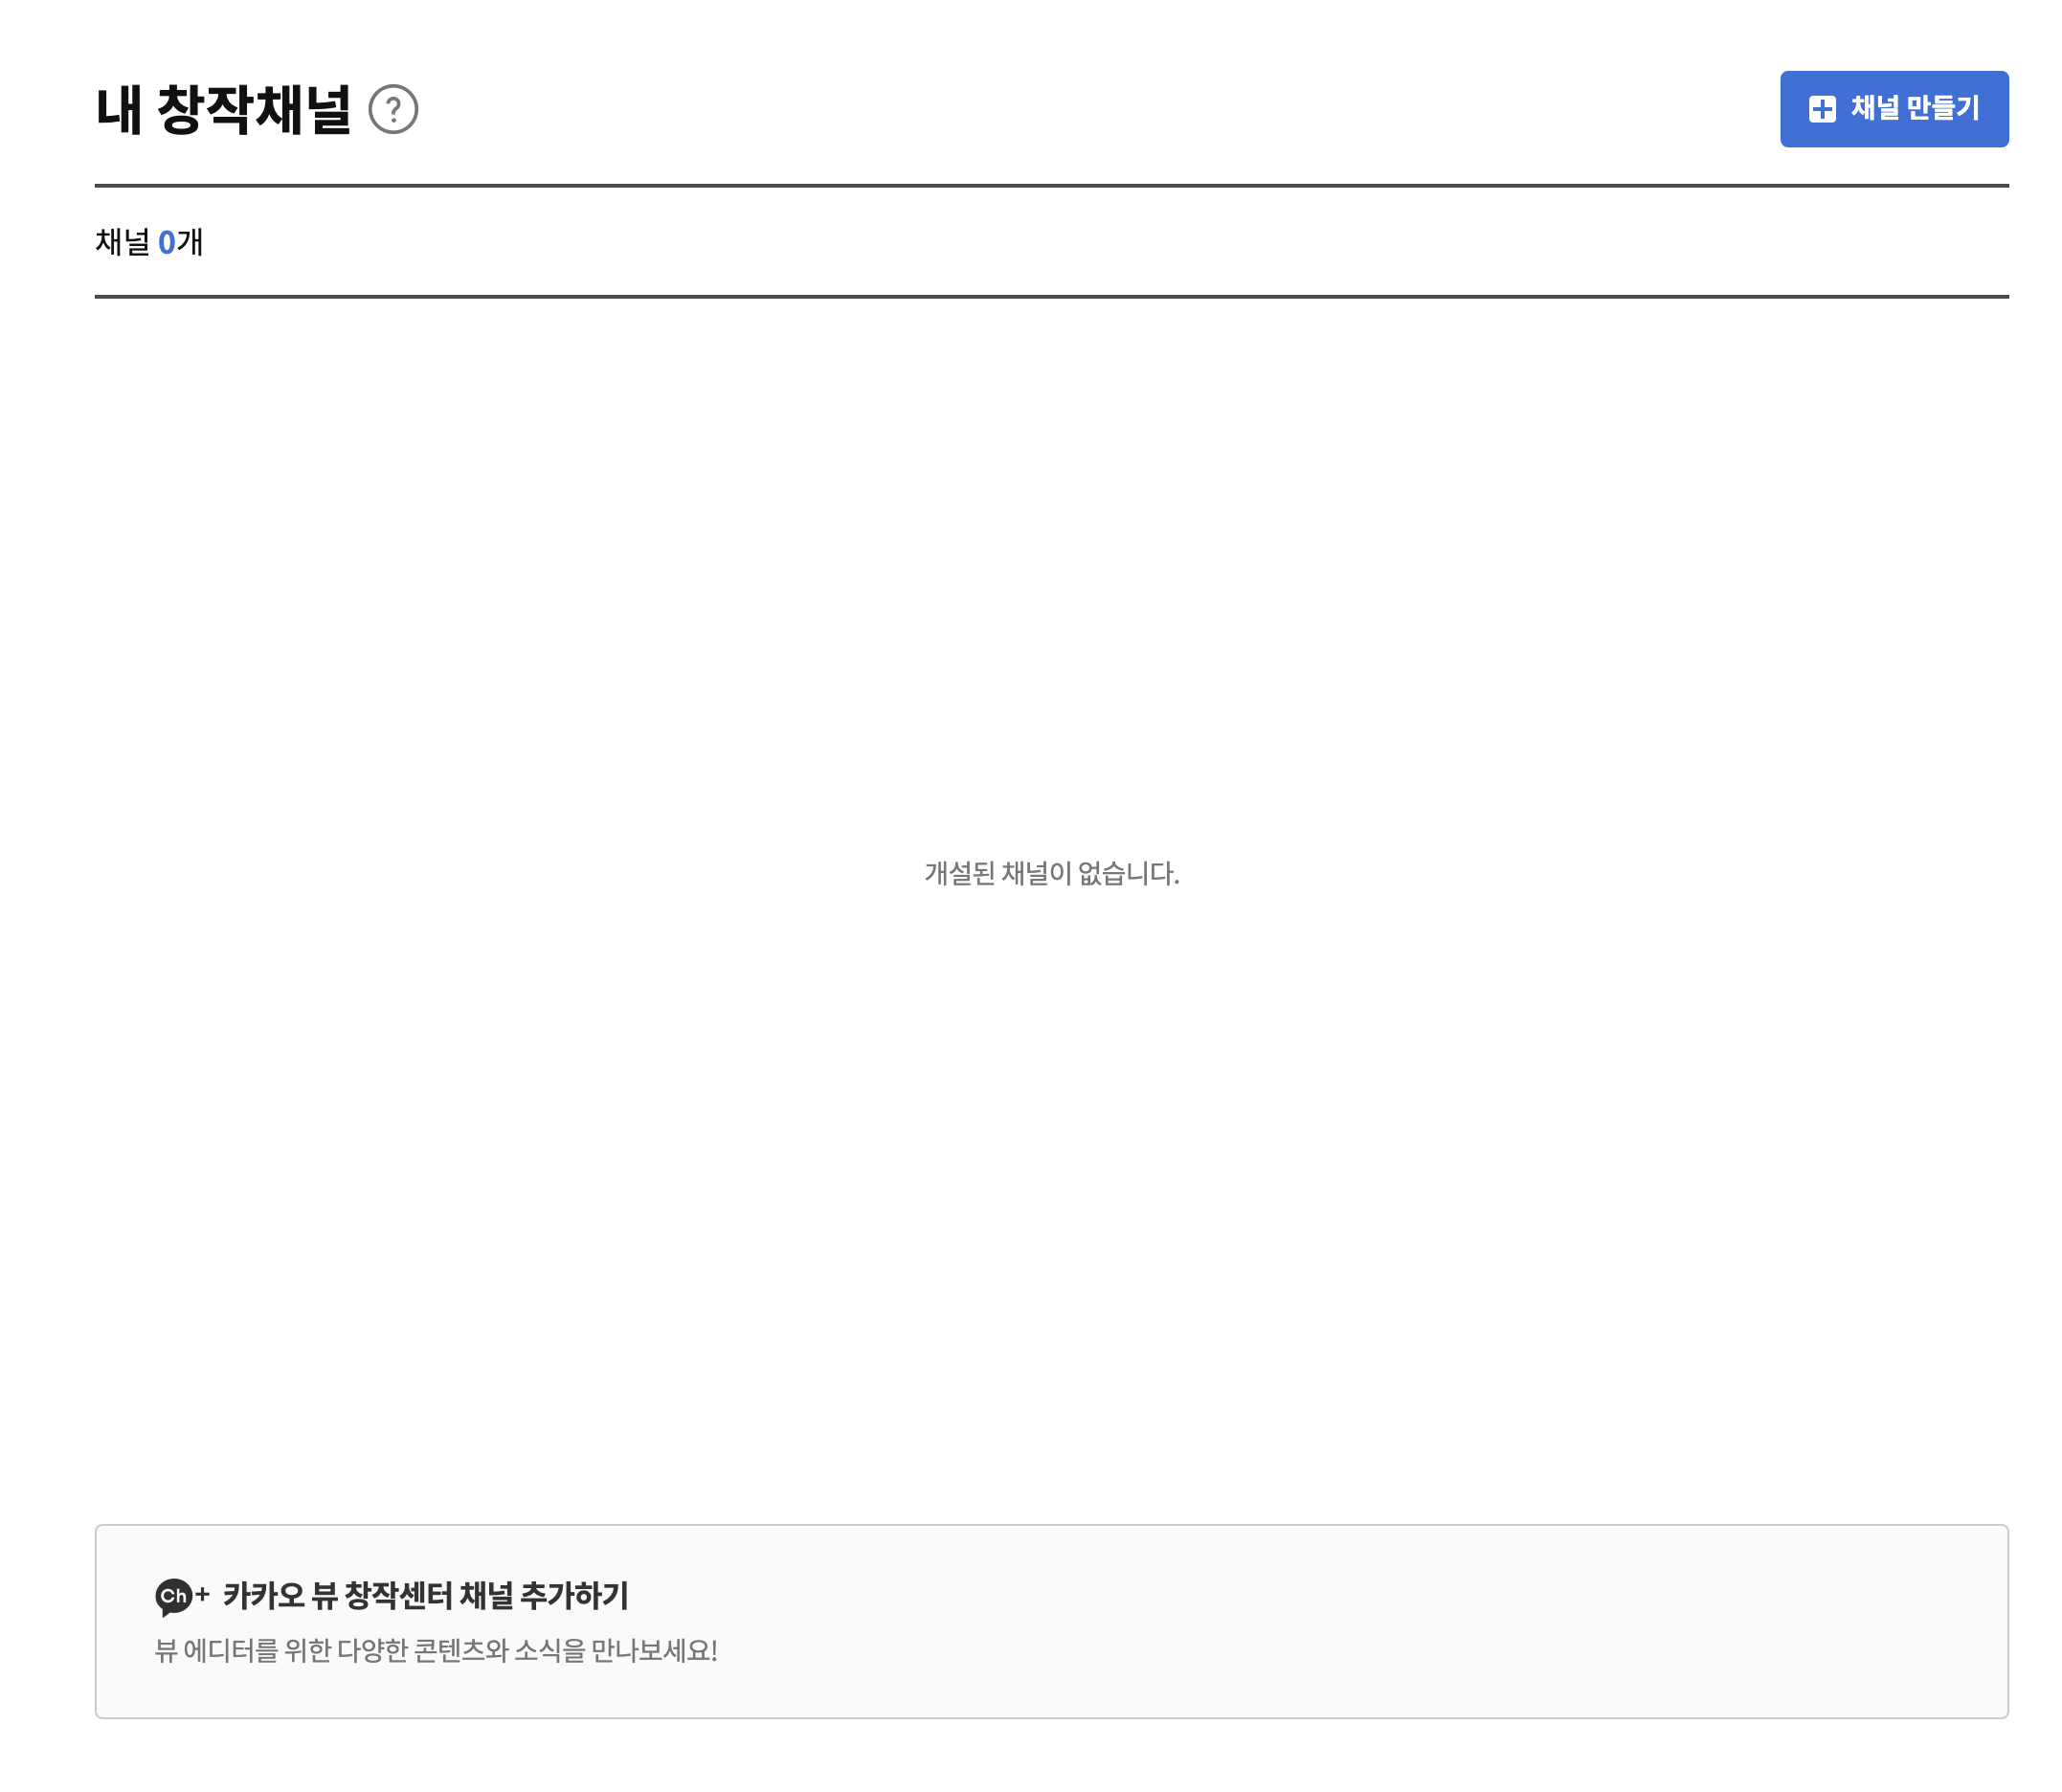Click 채널 추가하기 words in banner title

pyautogui.click(x=543, y=1595)
